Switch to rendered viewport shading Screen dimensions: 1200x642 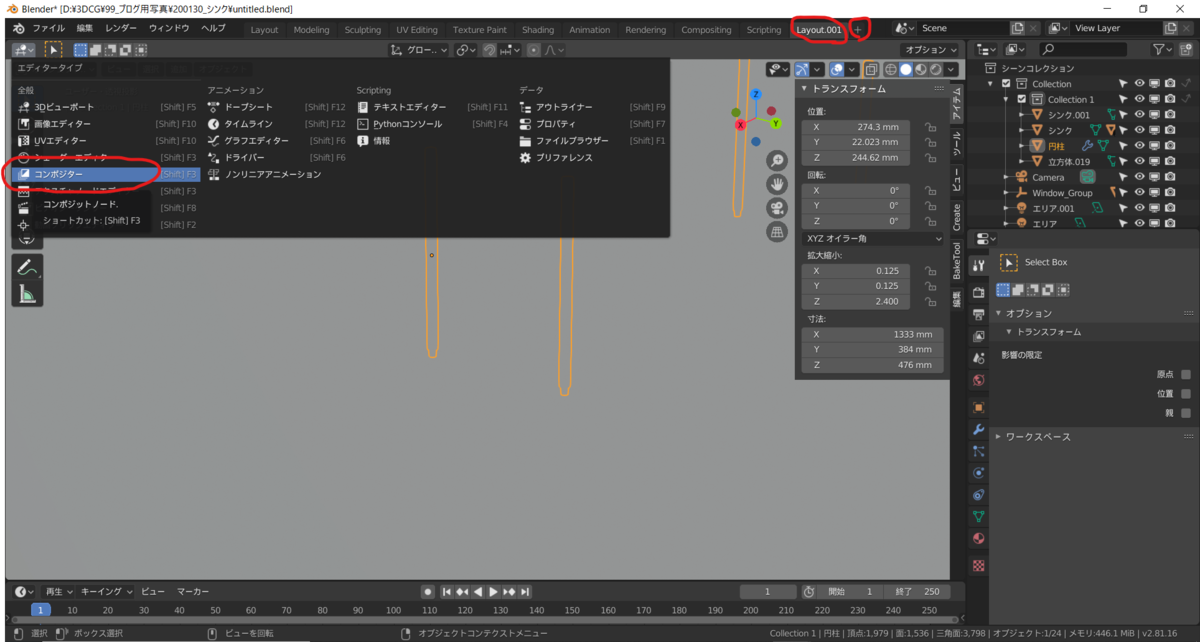tap(935, 70)
